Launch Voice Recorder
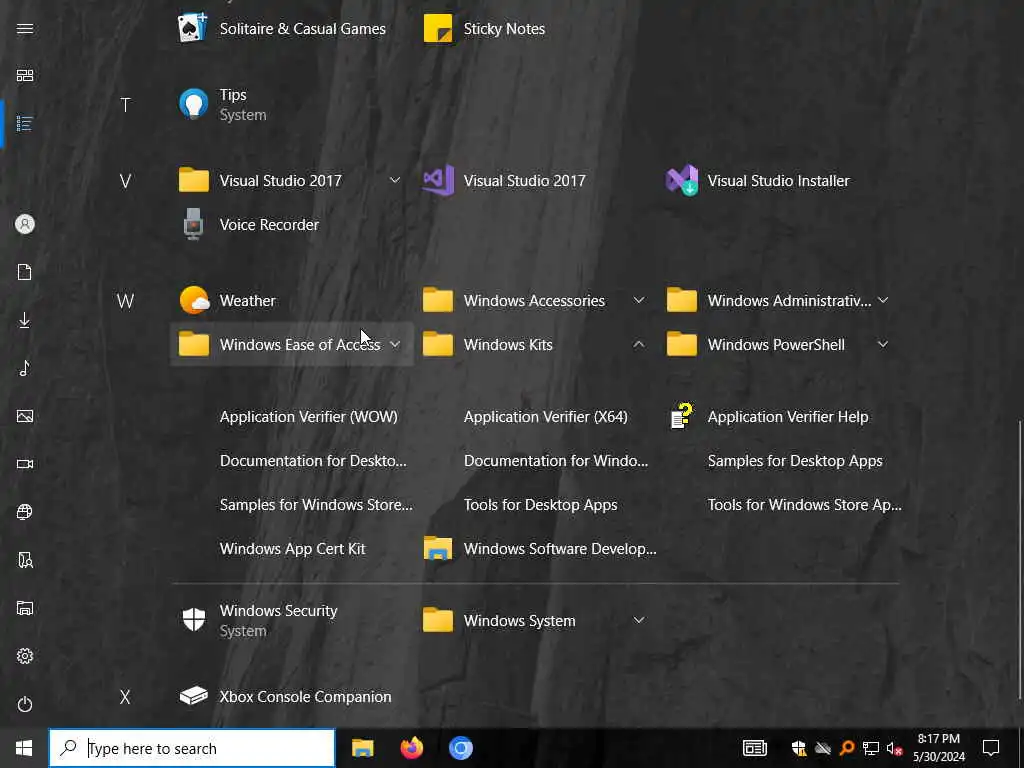The image size is (1024, 768). pos(291,225)
